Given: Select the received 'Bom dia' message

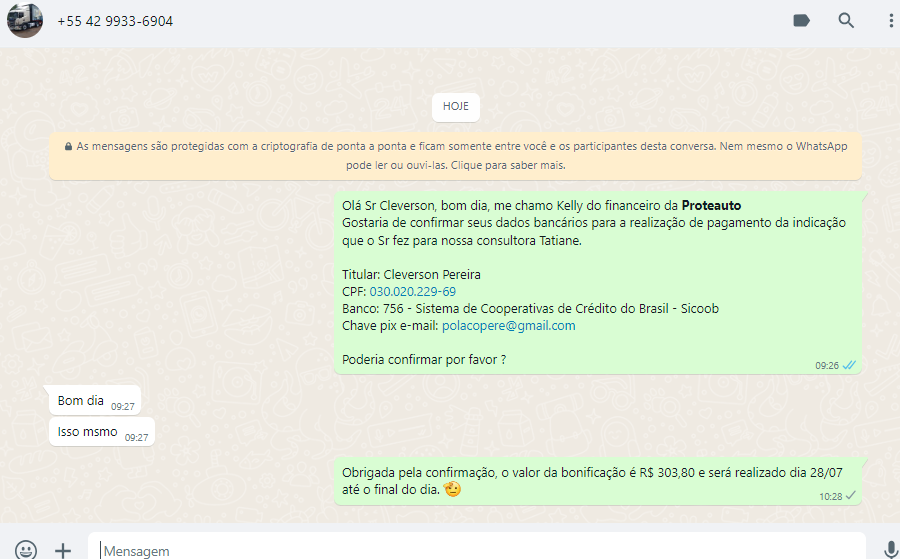Looking at the screenshot, I should tap(81, 400).
